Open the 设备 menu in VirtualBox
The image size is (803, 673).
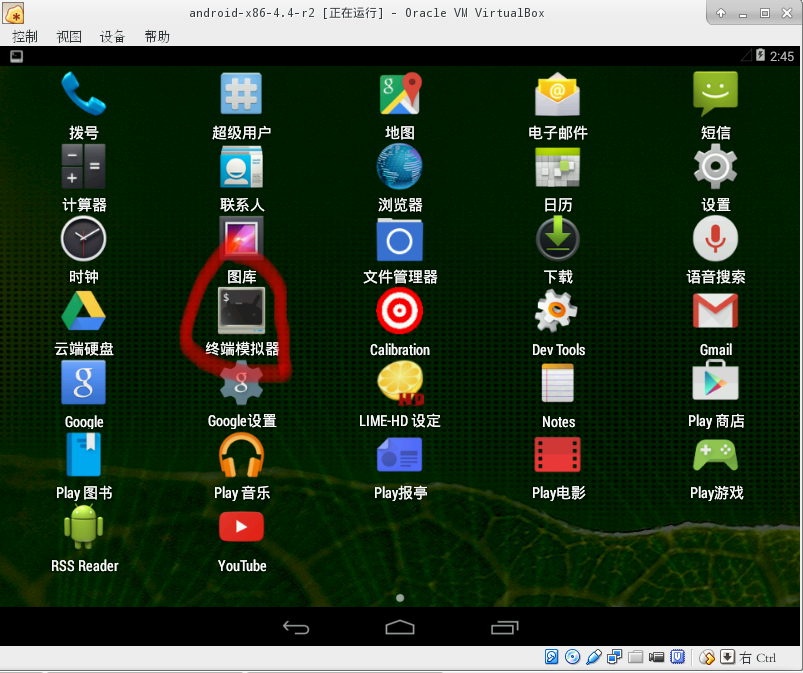click(113, 36)
